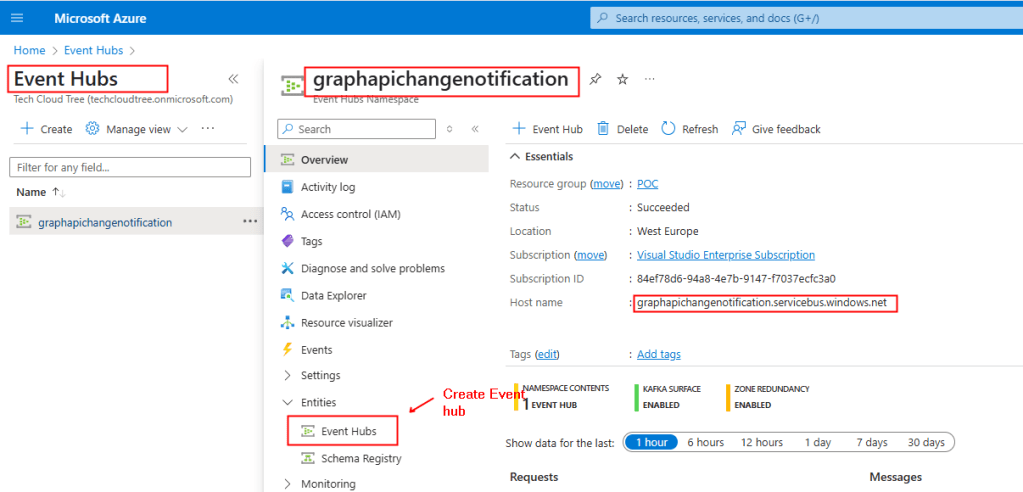Pin graphapichangenotification to dashboard
The width and height of the screenshot is (1023, 492).
tap(596, 79)
